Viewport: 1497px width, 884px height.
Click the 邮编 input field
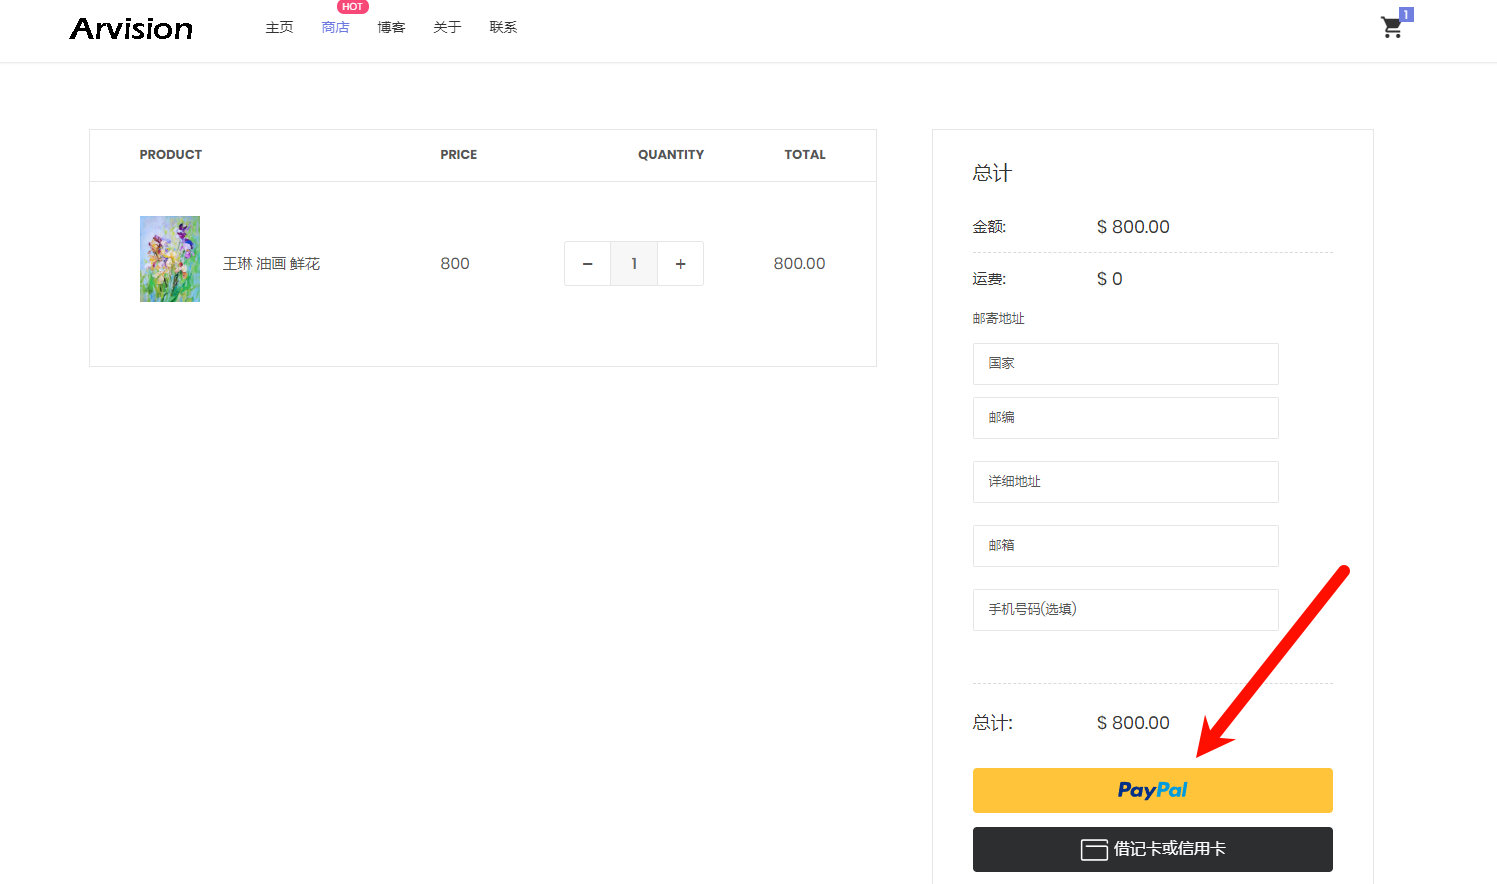point(1125,418)
